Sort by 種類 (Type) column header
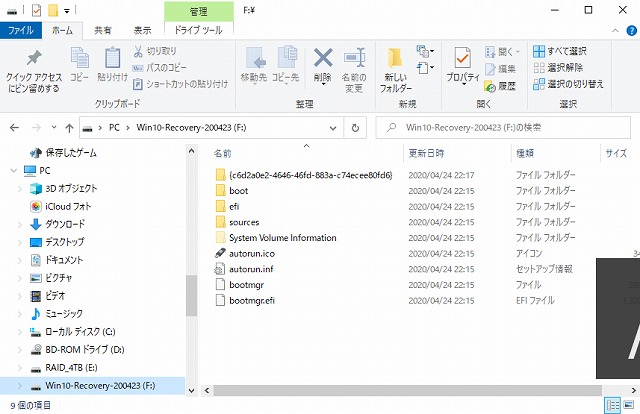Image resolution: width=640 pixels, height=414 pixels. click(524, 153)
